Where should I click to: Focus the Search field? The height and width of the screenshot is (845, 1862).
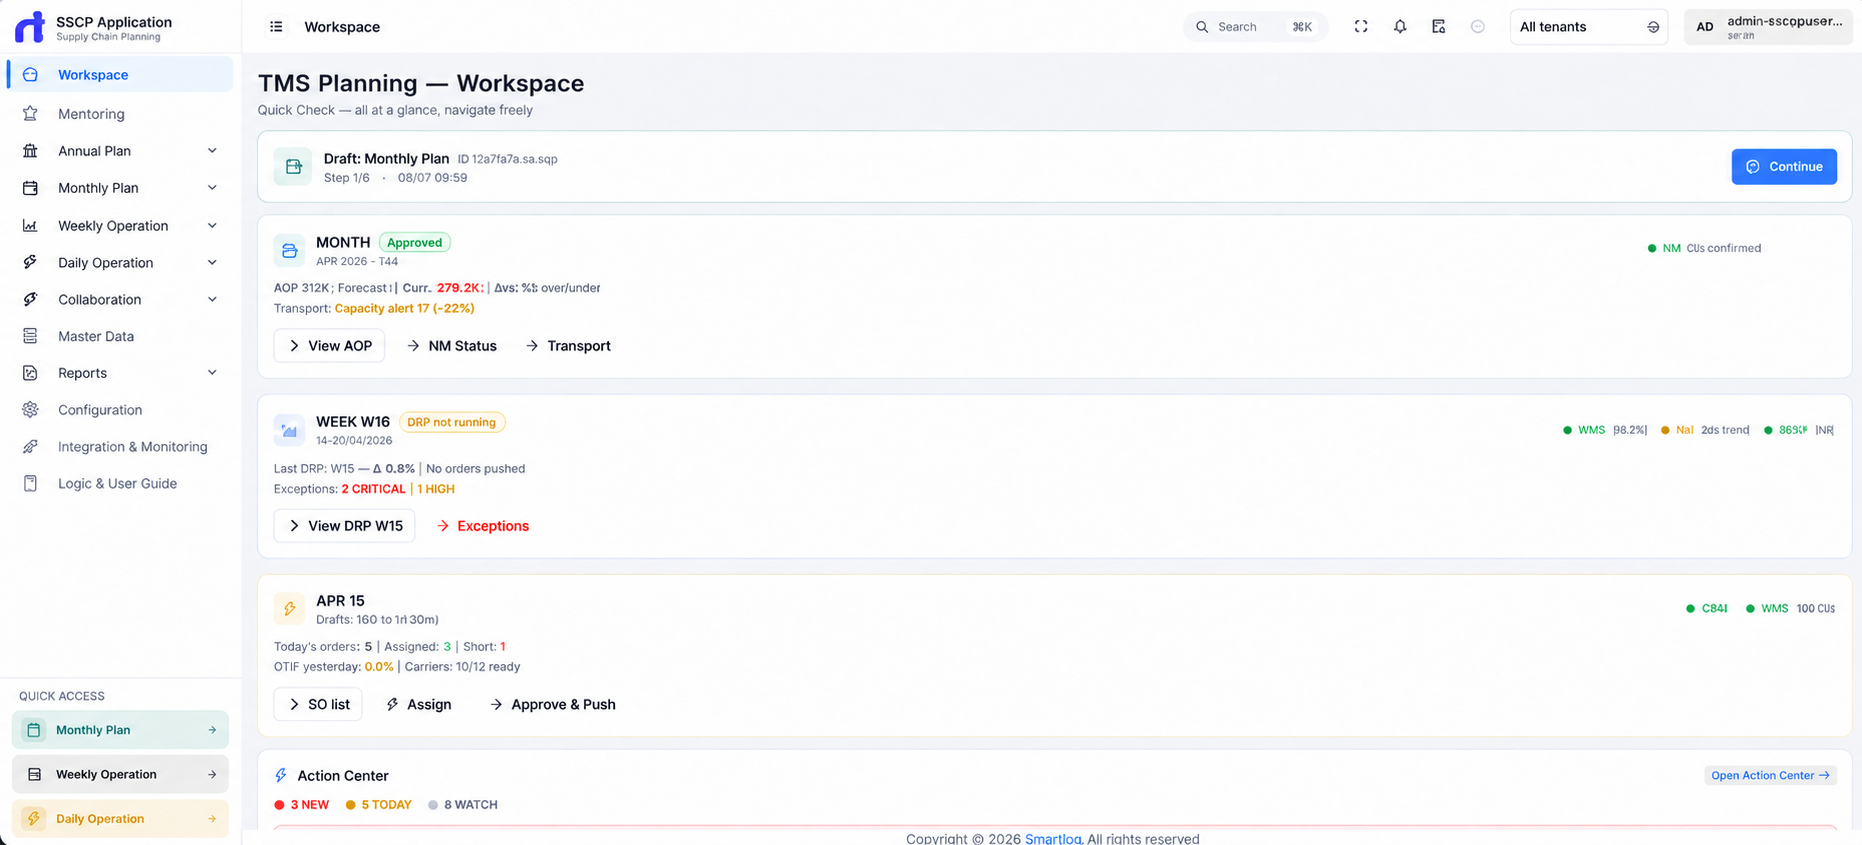tap(1255, 27)
